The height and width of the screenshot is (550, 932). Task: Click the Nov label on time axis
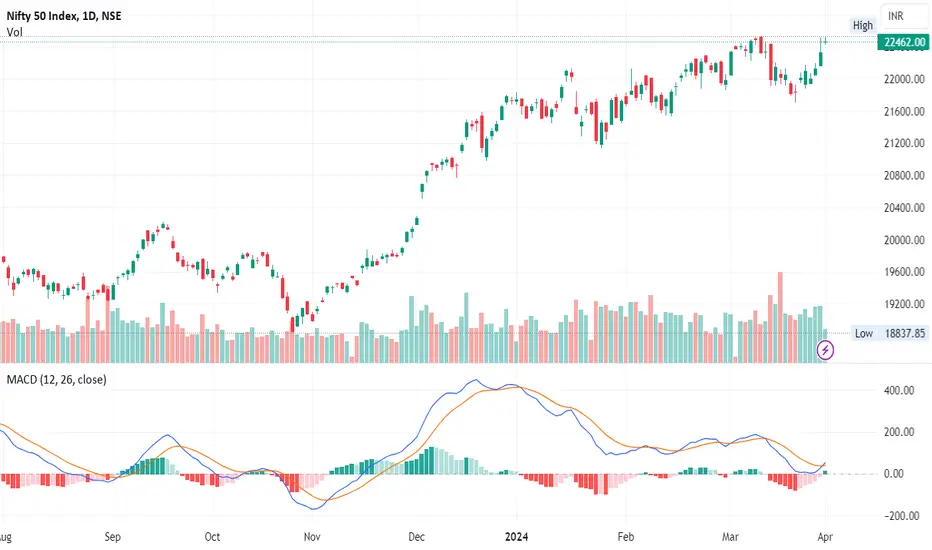click(x=312, y=536)
